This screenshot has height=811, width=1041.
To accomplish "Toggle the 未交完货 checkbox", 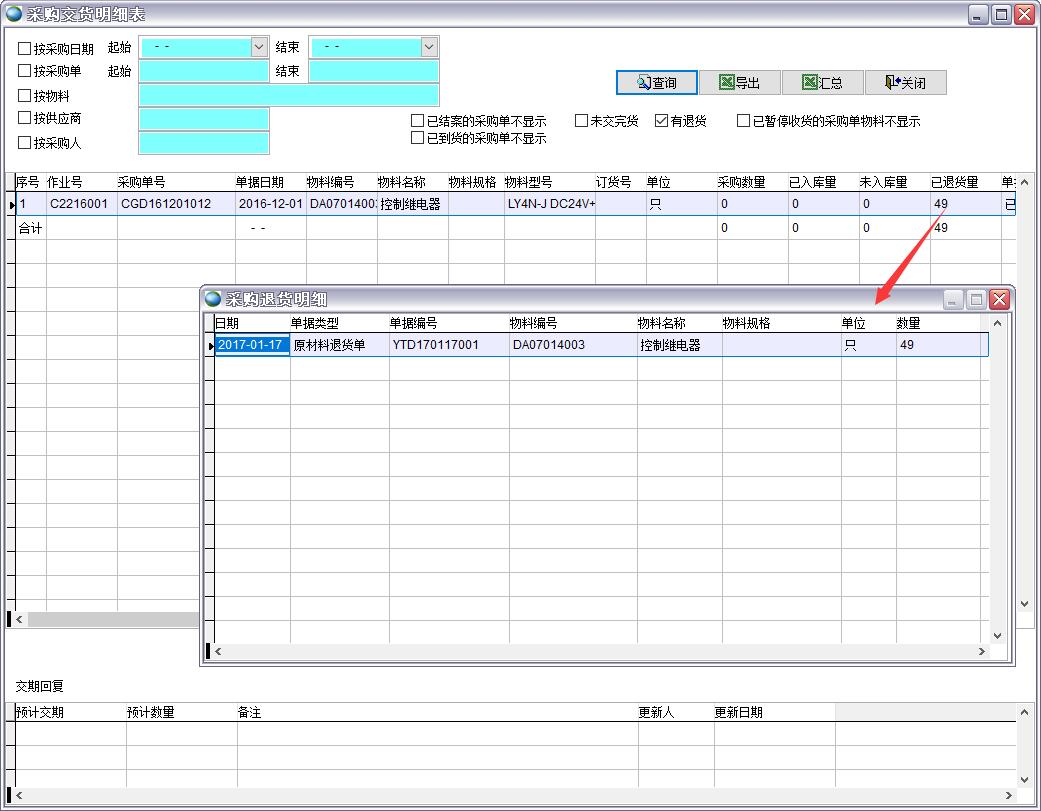I will (581, 121).
